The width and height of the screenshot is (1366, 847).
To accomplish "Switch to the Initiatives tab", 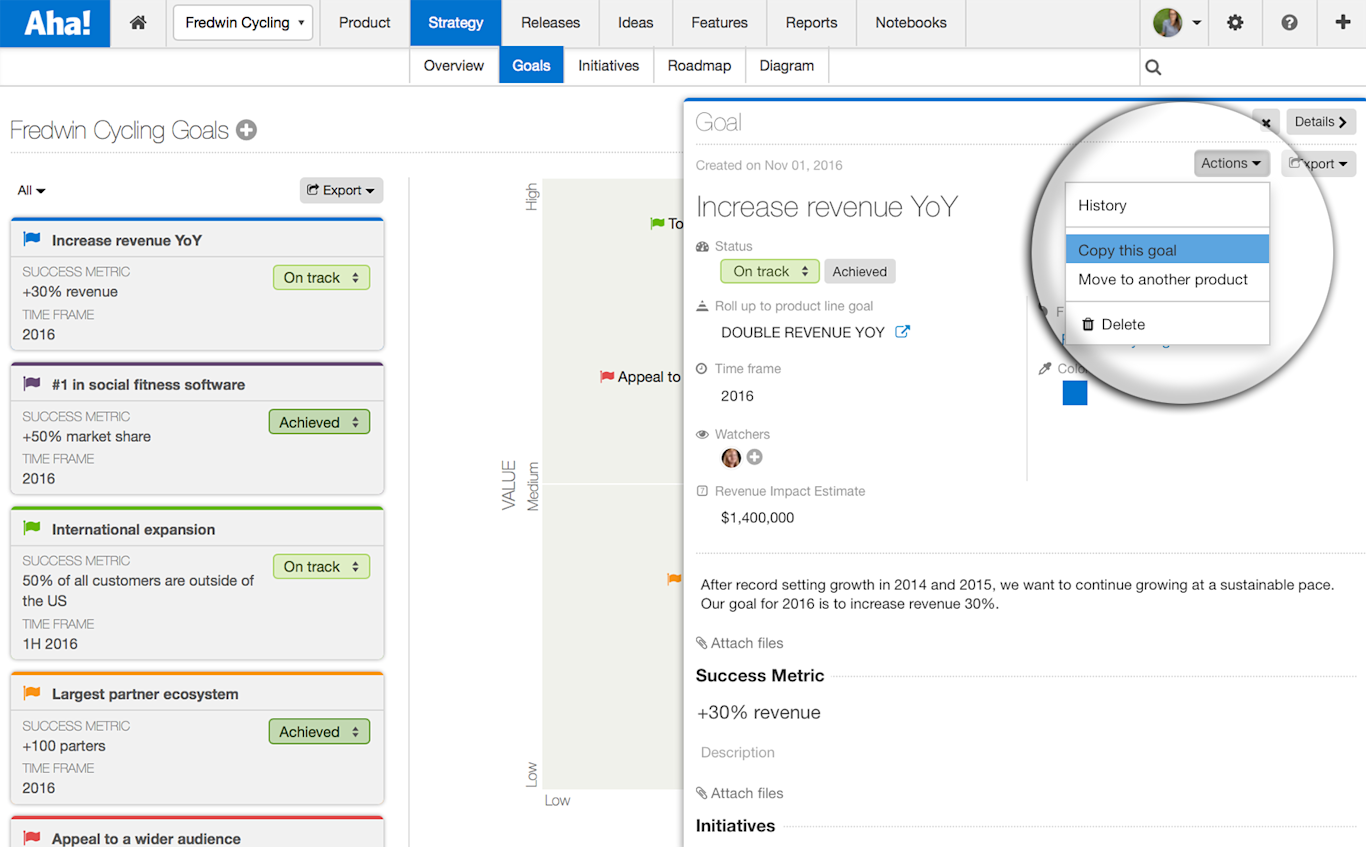I will [608, 65].
